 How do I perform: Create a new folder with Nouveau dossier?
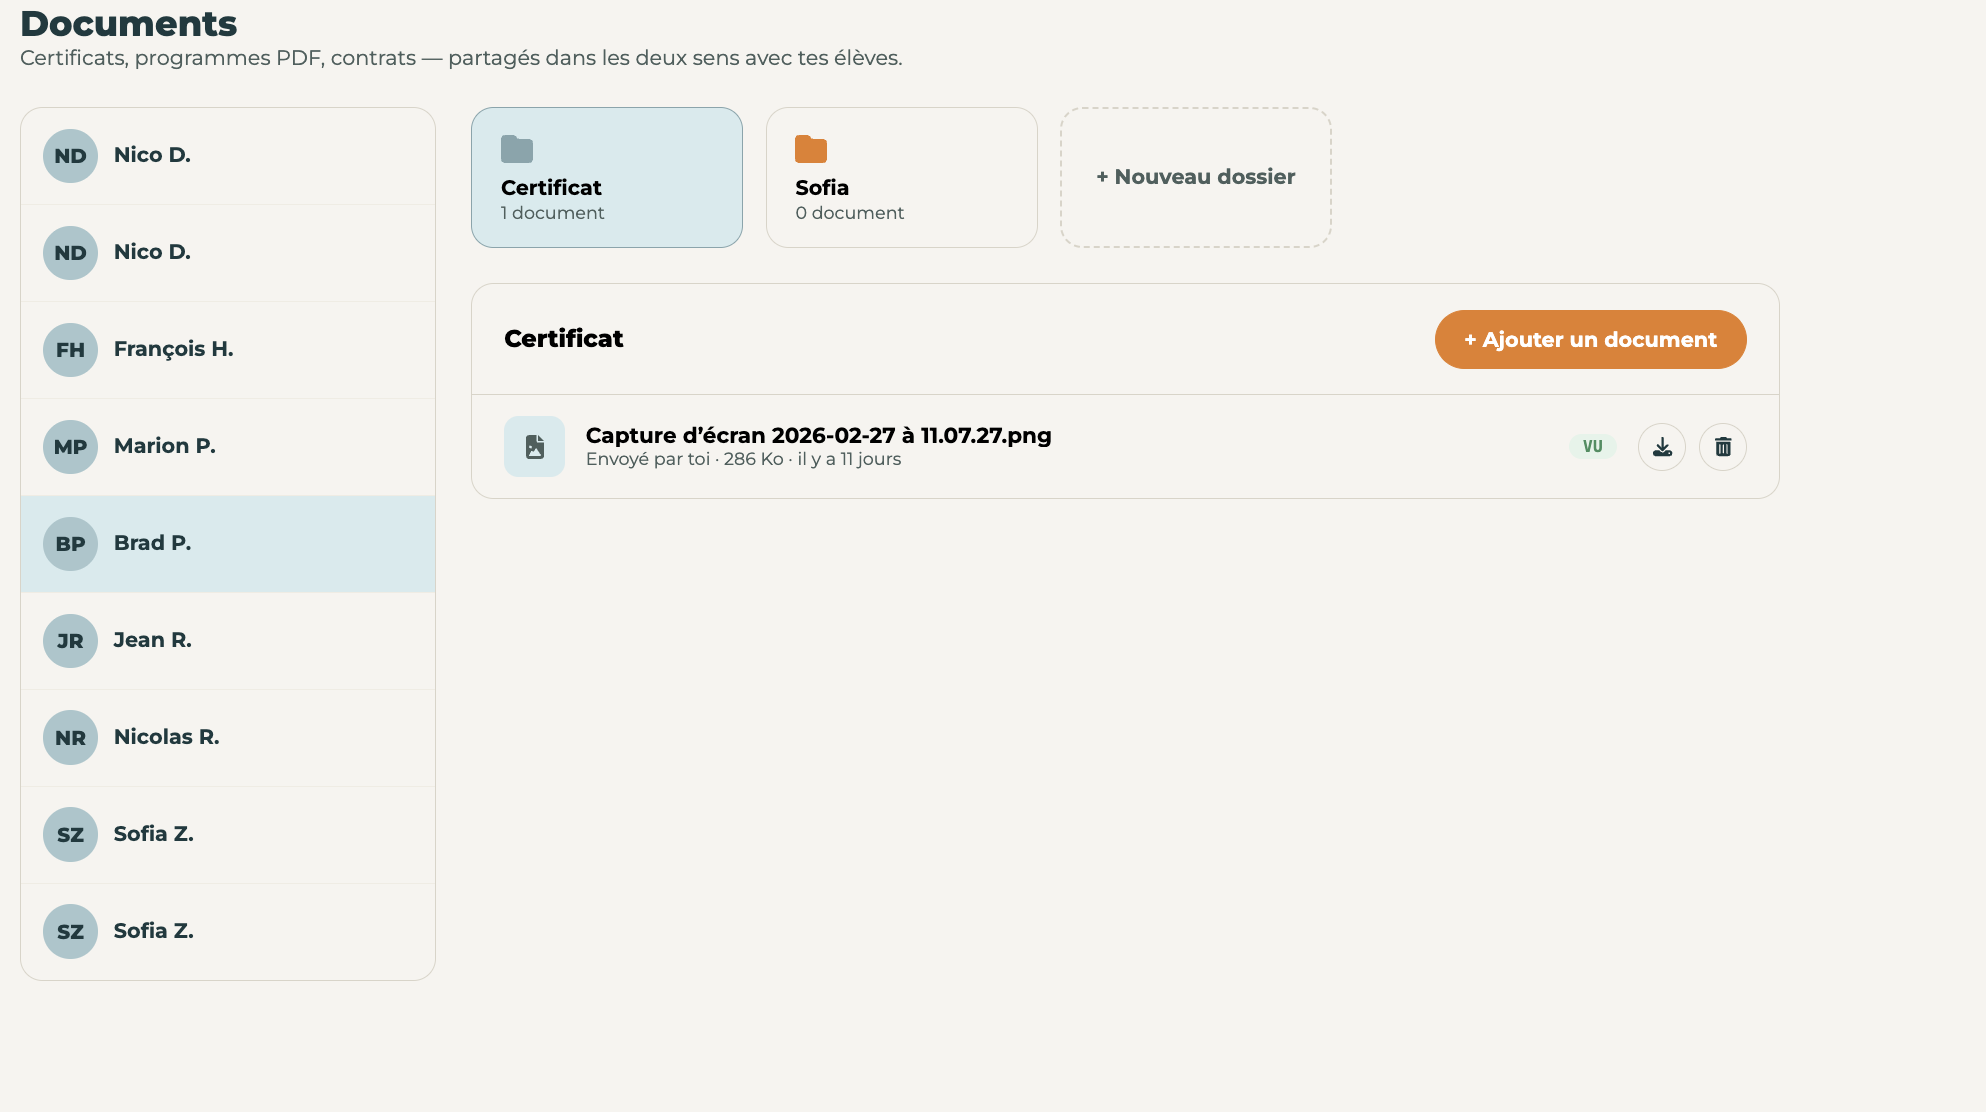click(x=1196, y=177)
